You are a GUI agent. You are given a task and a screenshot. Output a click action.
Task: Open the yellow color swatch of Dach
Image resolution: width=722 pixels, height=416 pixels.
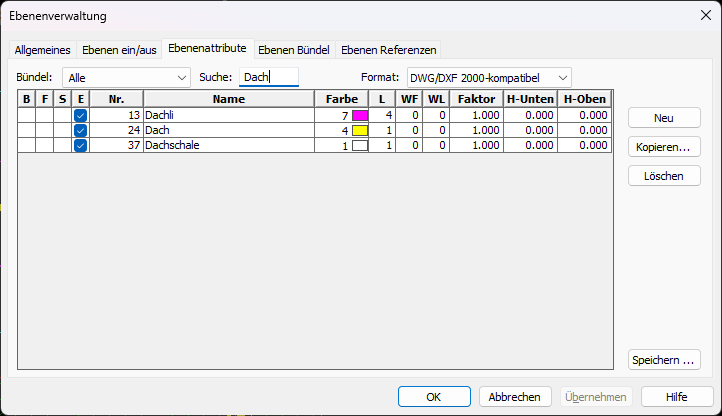[360, 130]
